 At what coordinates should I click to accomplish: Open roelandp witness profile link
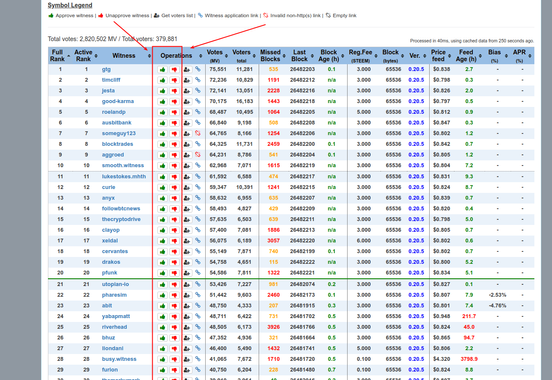click(113, 112)
